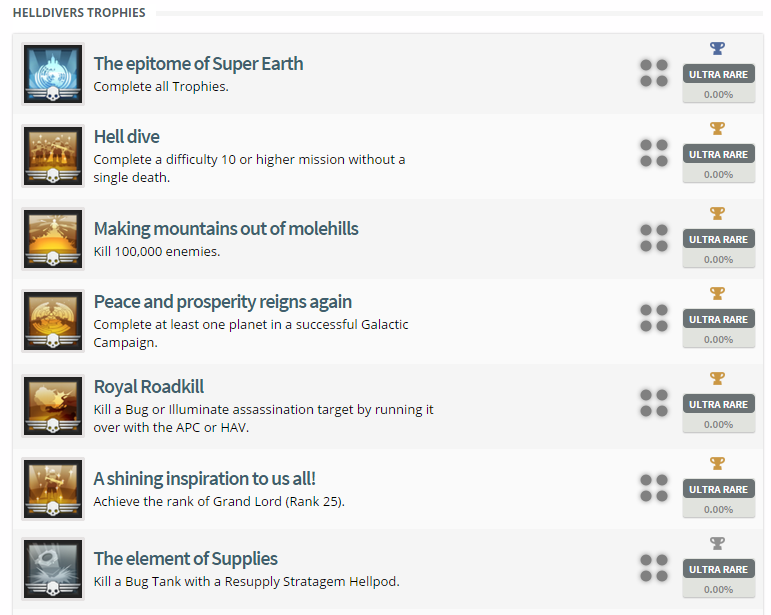The height and width of the screenshot is (615, 771).
Task: Open The epitome of Super Earth trophy image
Action: click(53, 74)
